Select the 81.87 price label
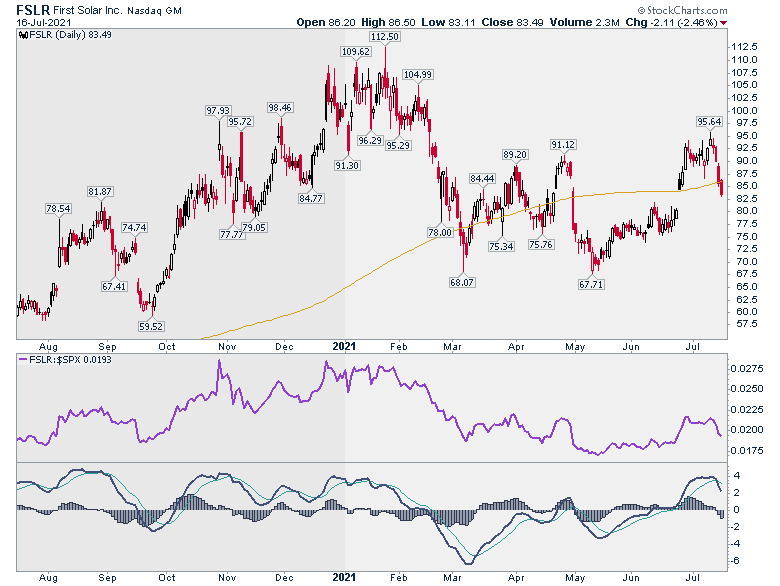This screenshot has height=586, width=780. 100,192
